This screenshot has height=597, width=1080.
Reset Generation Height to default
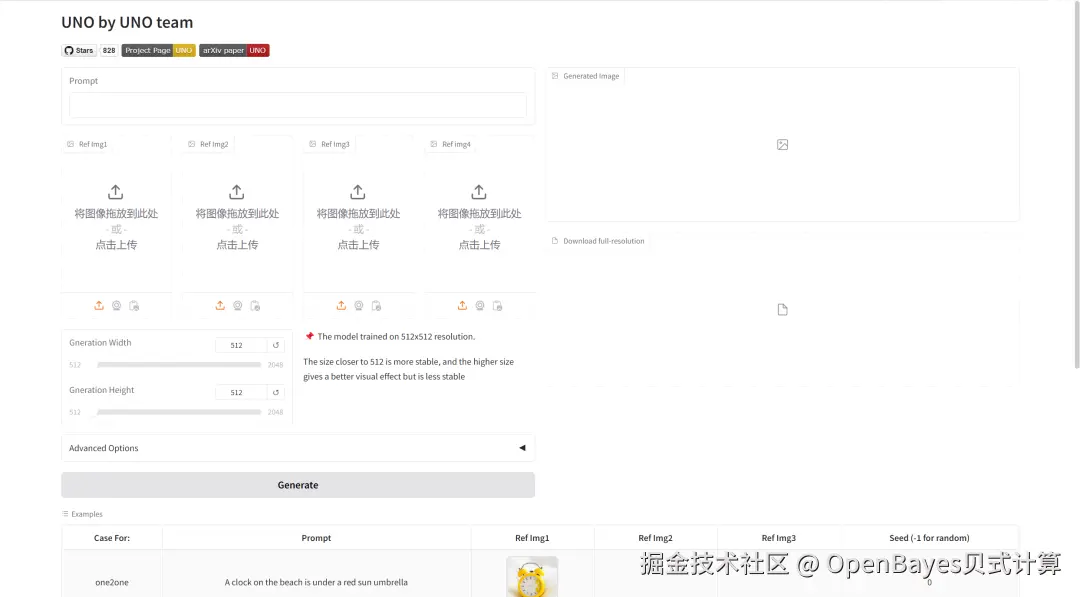276,392
